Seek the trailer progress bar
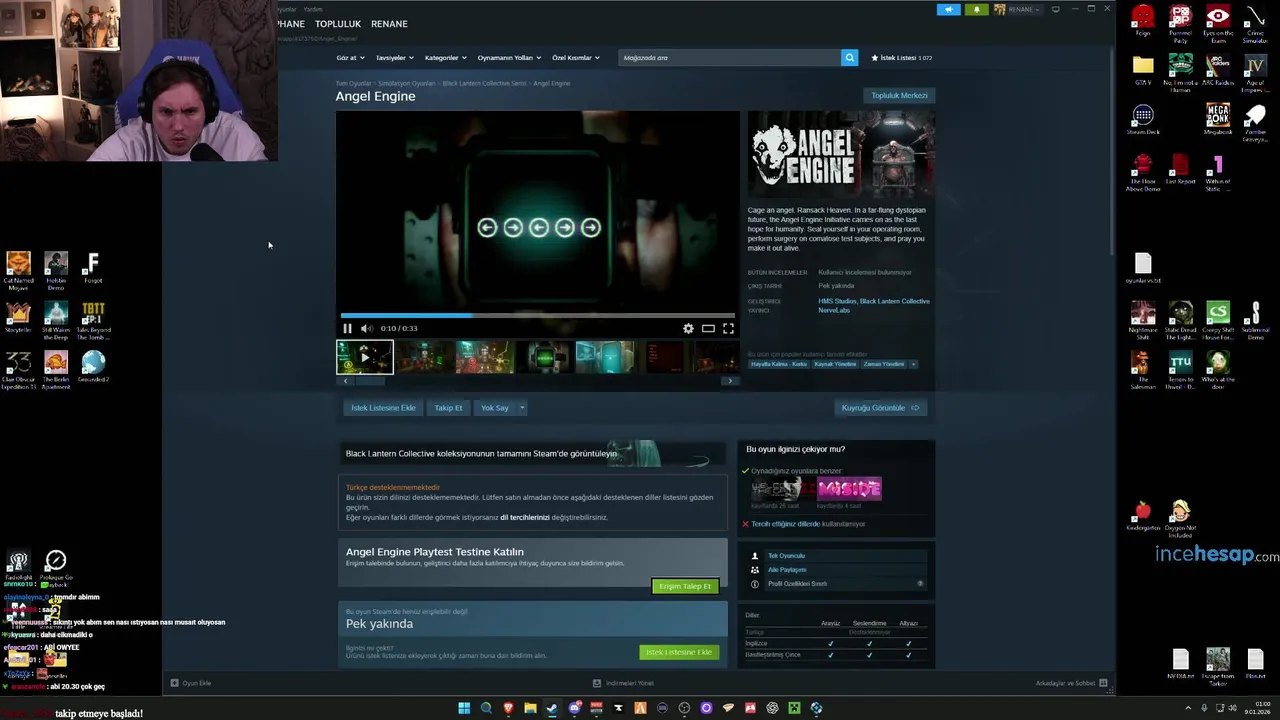This screenshot has width=1280, height=720. 537,315
